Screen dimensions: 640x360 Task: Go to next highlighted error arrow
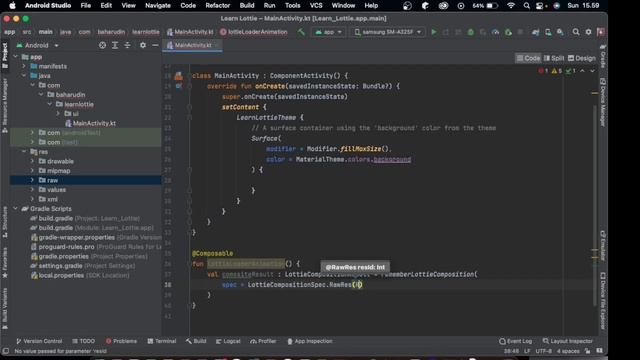pyautogui.click(x=592, y=71)
